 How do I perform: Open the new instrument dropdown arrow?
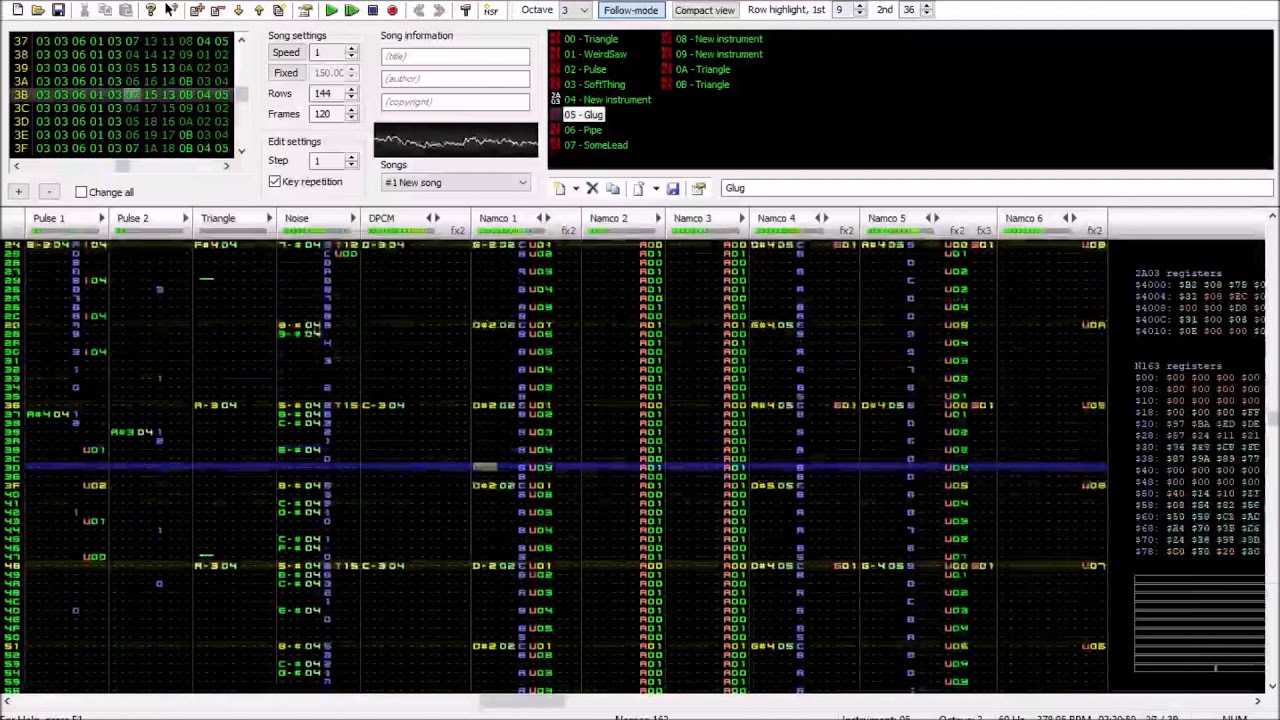[575, 189]
